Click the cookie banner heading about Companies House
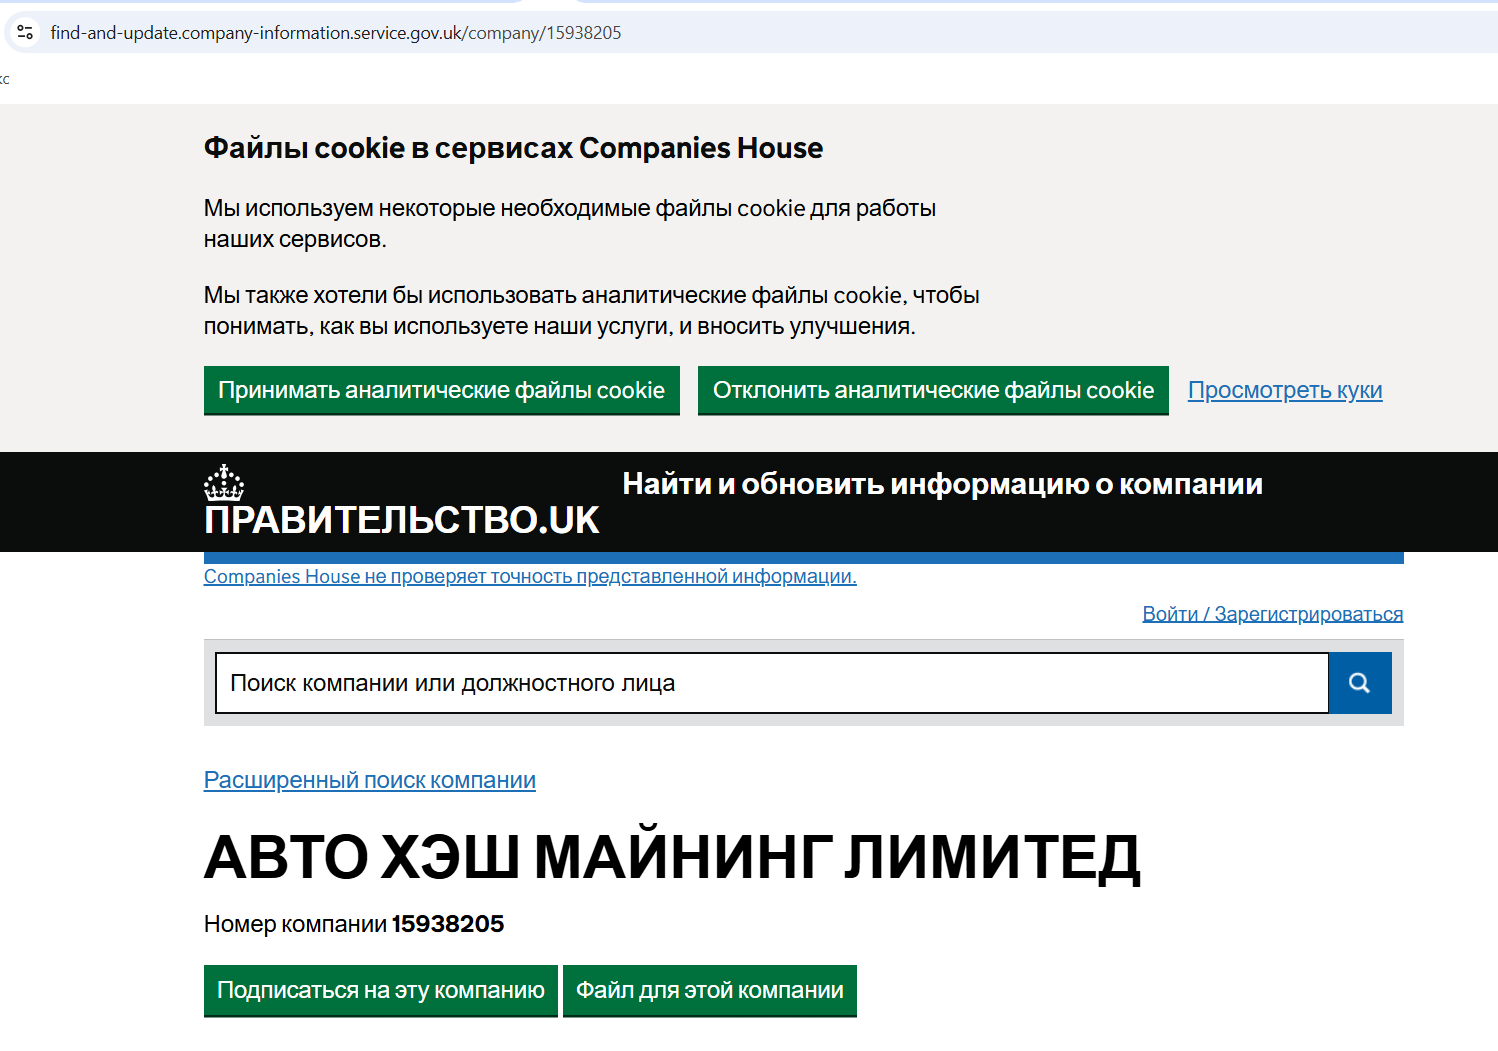This screenshot has width=1498, height=1051. pyautogui.click(x=513, y=148)
